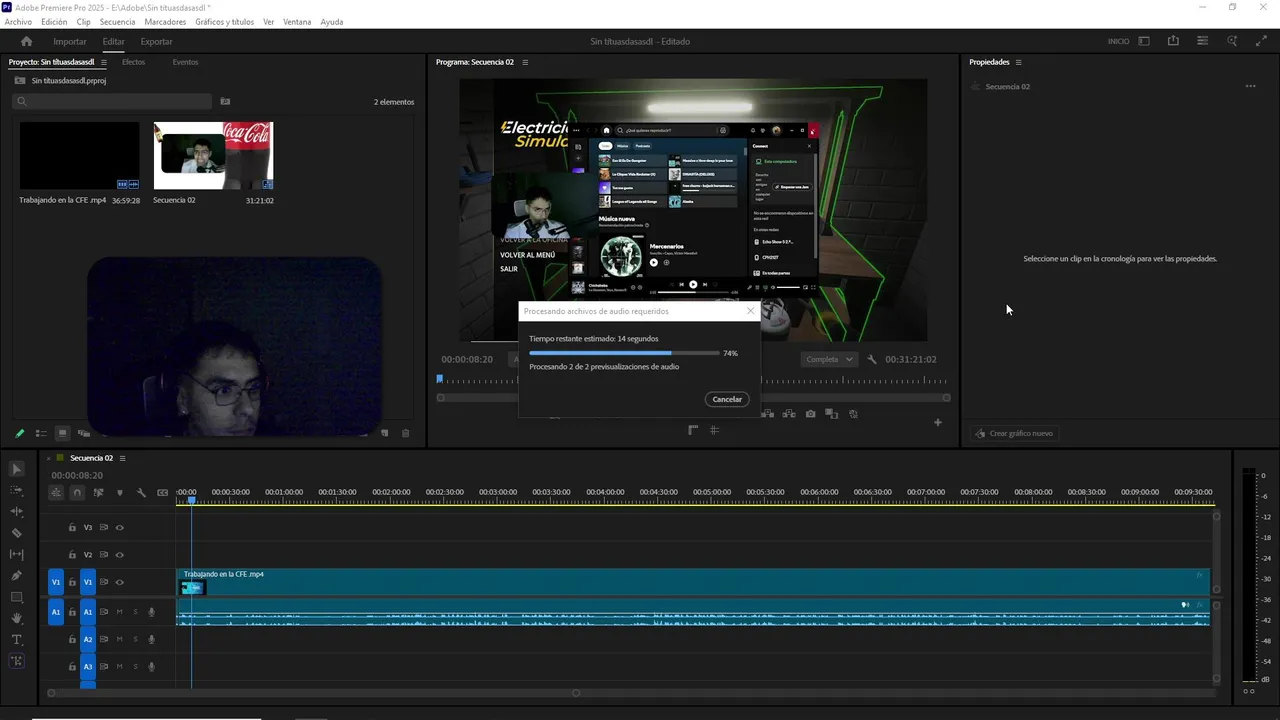Viewport: 1280px width, 720px height.
Task: Hide the V1 track output eye
Action: coord(119,582)
